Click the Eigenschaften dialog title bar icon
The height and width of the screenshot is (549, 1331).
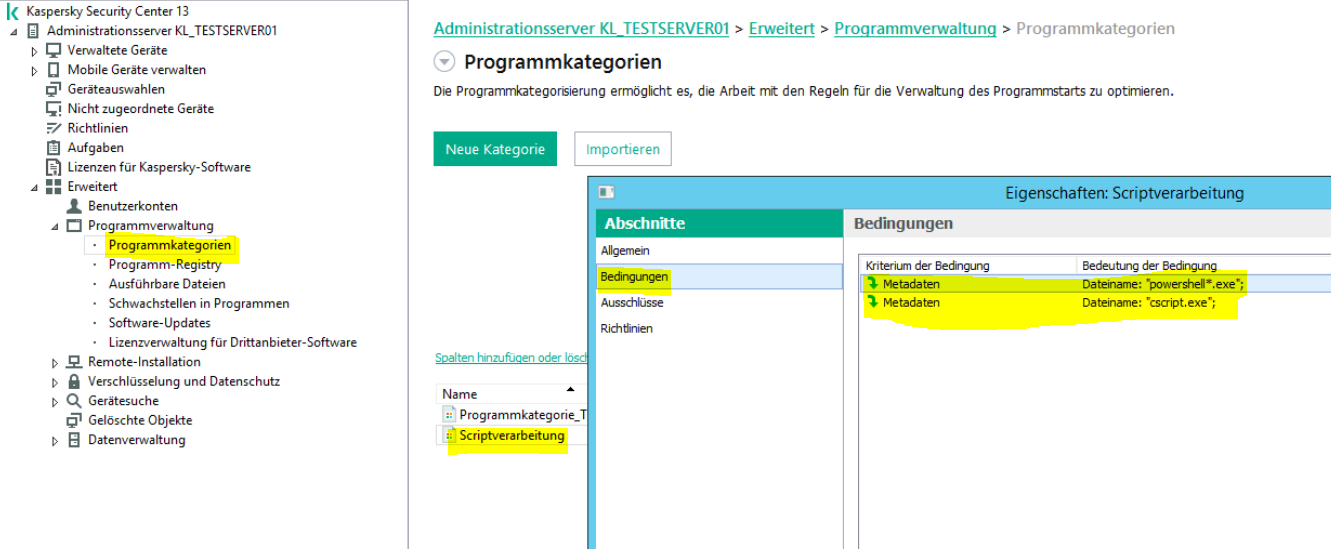pos(606,192)
